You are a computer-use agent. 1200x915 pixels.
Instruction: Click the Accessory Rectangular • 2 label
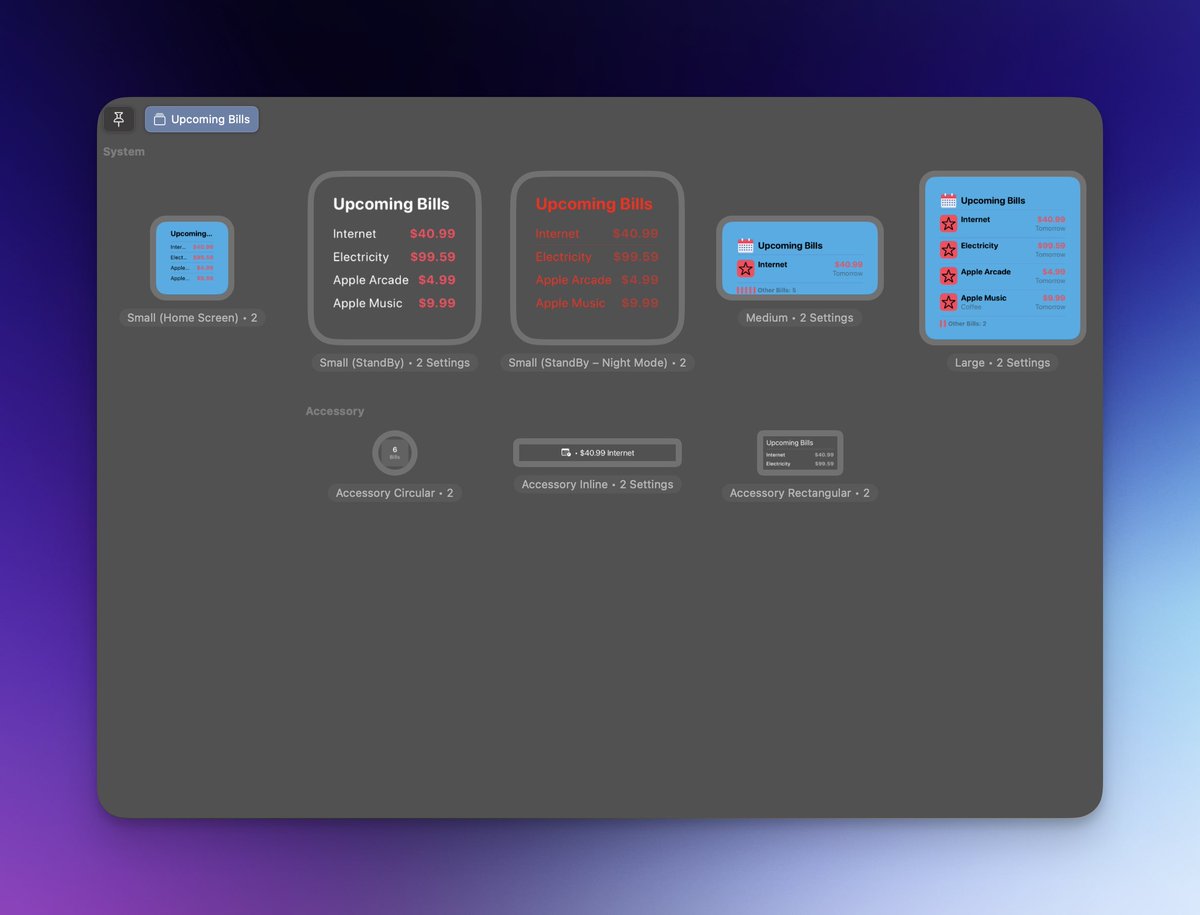click(800, 493)
